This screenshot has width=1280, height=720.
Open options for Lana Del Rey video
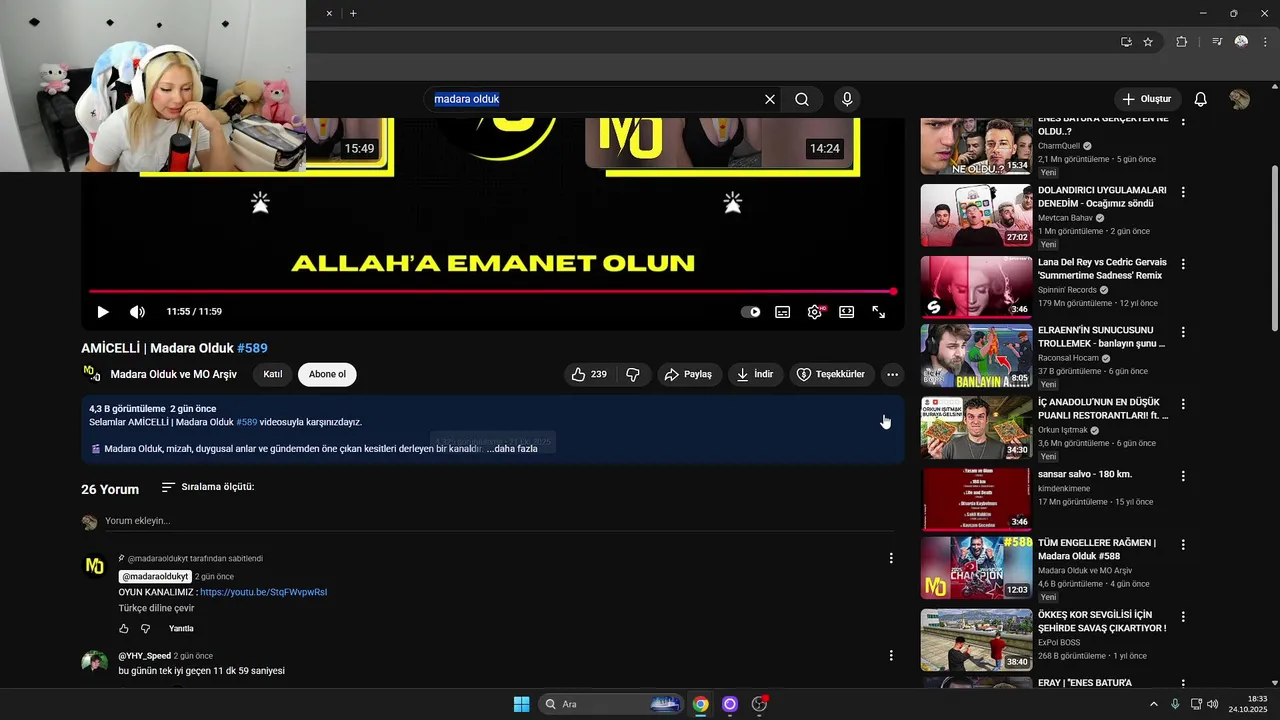coord(1183,264)
